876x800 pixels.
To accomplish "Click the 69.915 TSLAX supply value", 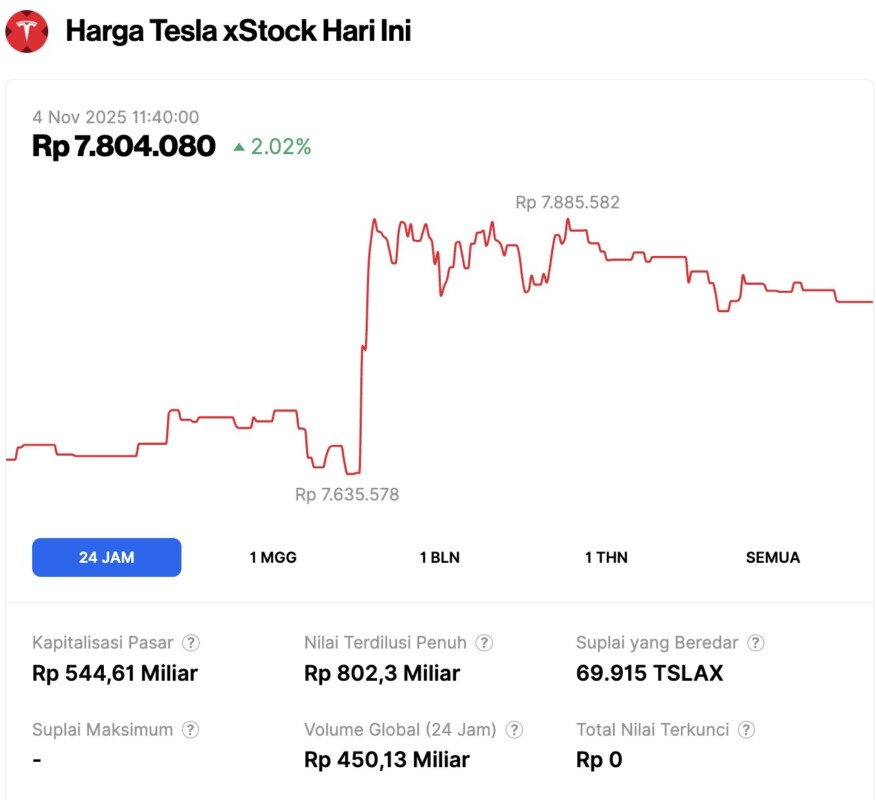I will pyautogui.click(x=650, y=673).
